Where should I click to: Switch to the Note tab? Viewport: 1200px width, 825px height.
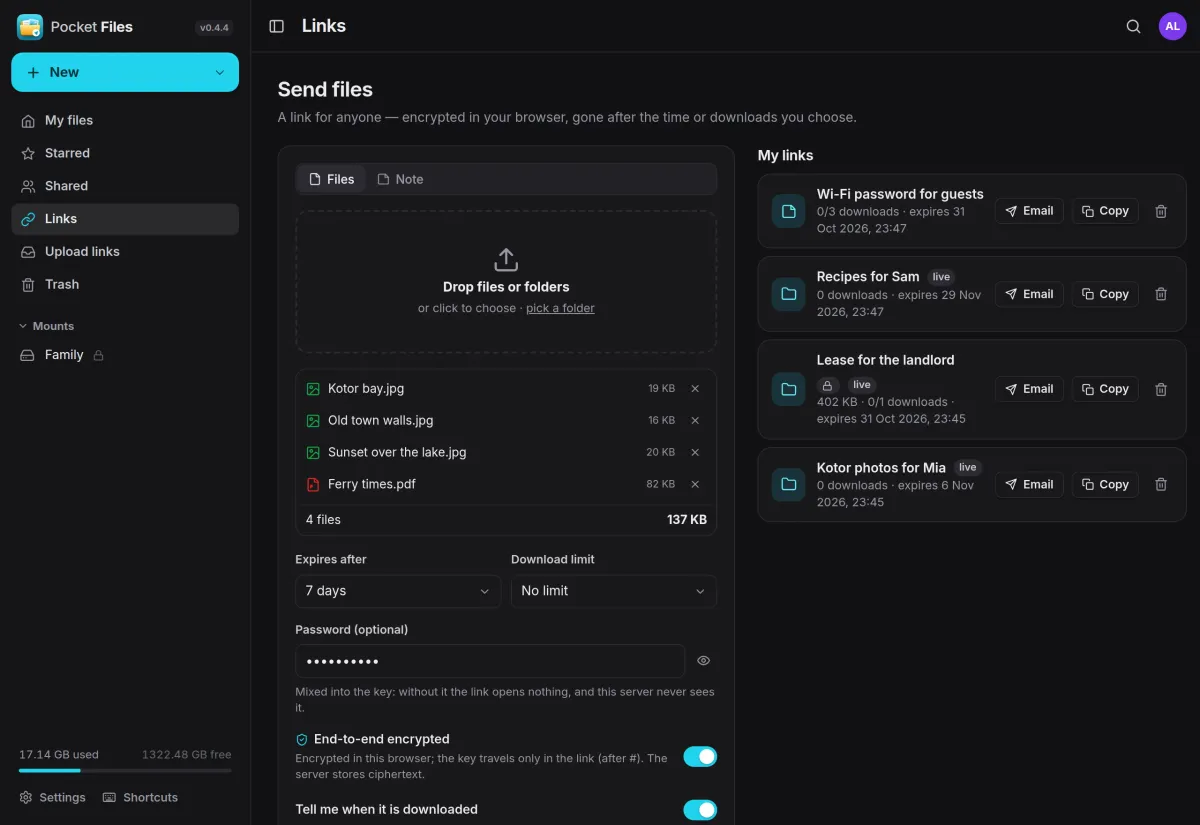pos(400,179)
